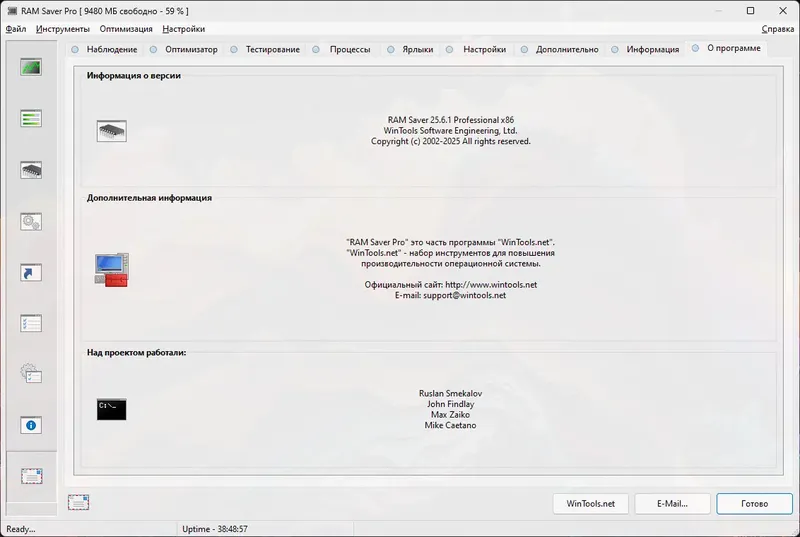Open the monitoring graph sidebar icon
800x537 pixels.
tap(31, 67)
